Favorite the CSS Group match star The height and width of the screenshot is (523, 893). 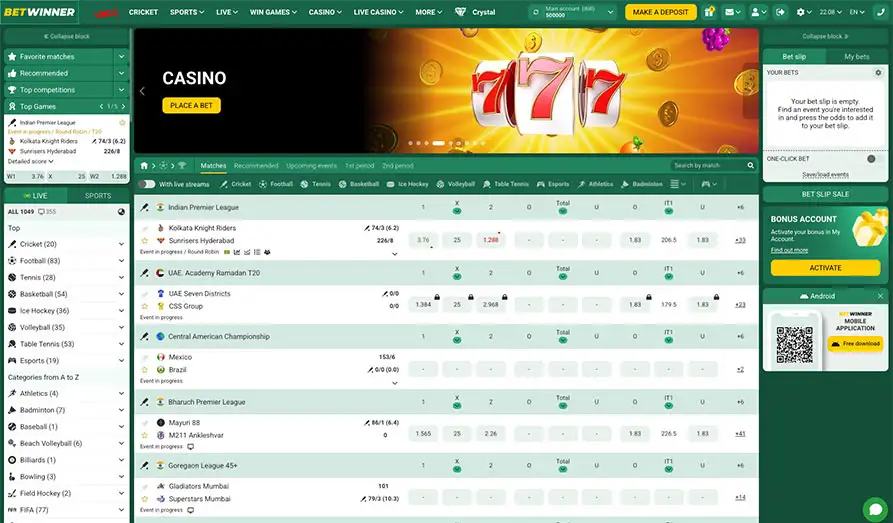click(145, 306)
